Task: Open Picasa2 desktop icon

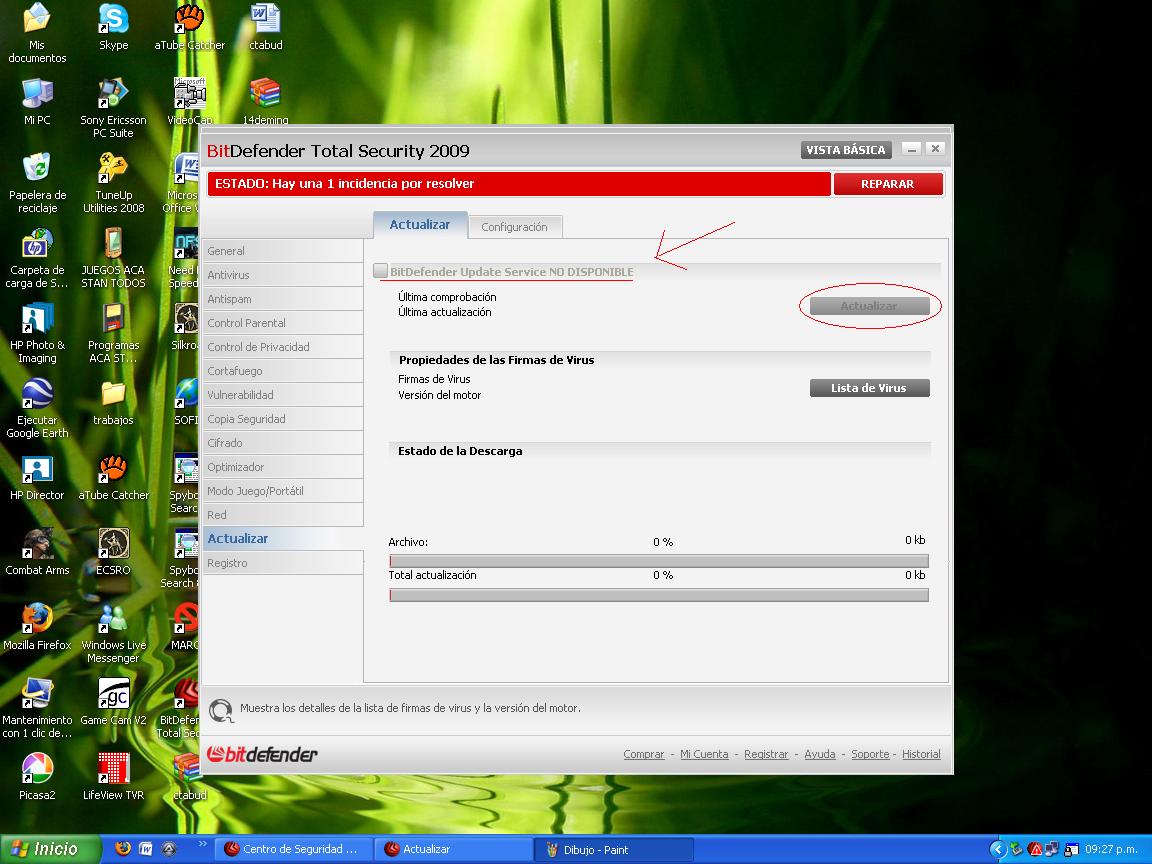Action: [37, 777]
